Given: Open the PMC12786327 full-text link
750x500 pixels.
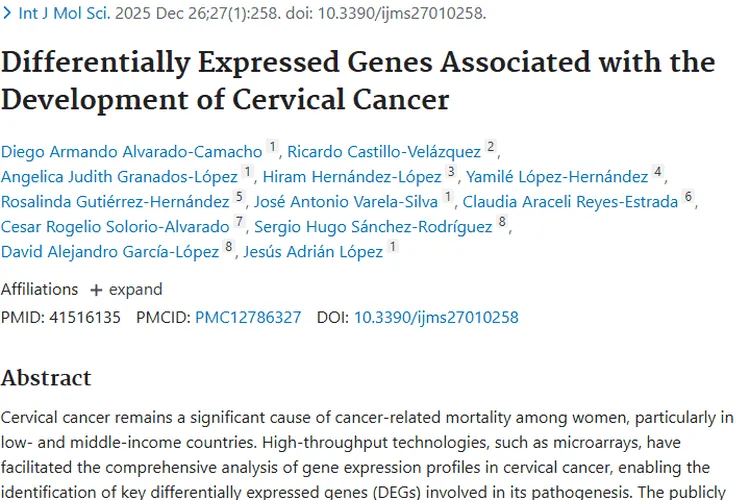Looking at the screenshot, I should click(248, 318).
